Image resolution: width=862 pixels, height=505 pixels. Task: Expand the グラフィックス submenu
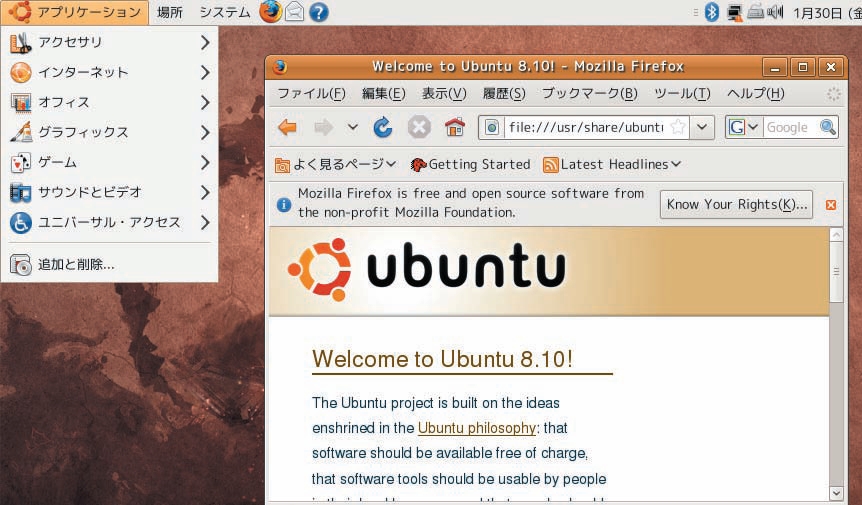point(110,132)
